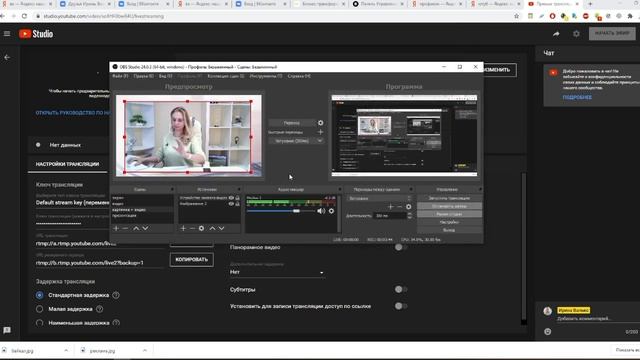The image size is (640, 360).
Task: Move the selected source down in OBS
Action: [x=221, y=228]
